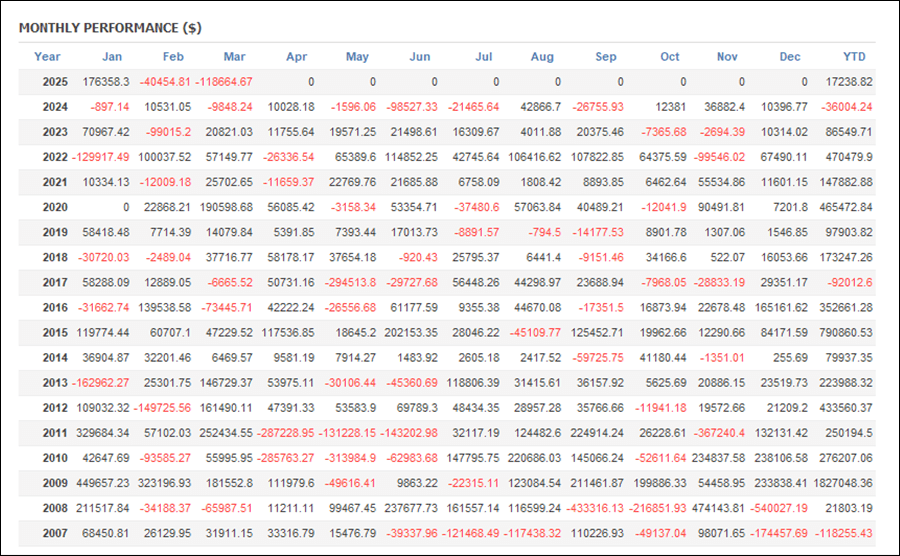
Task: Click the 2009 YTD total 1827048.36
Action: pos(843,483)
